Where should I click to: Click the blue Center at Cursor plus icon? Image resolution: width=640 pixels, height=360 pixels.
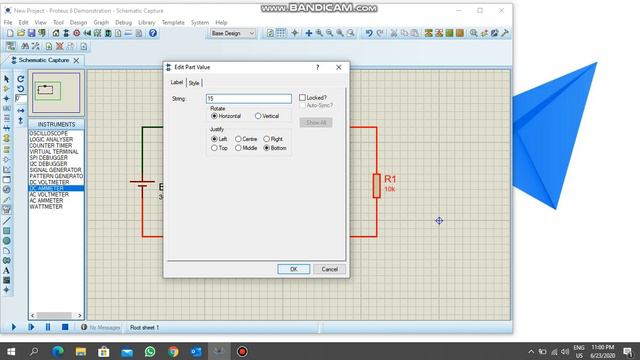[309, 33]
